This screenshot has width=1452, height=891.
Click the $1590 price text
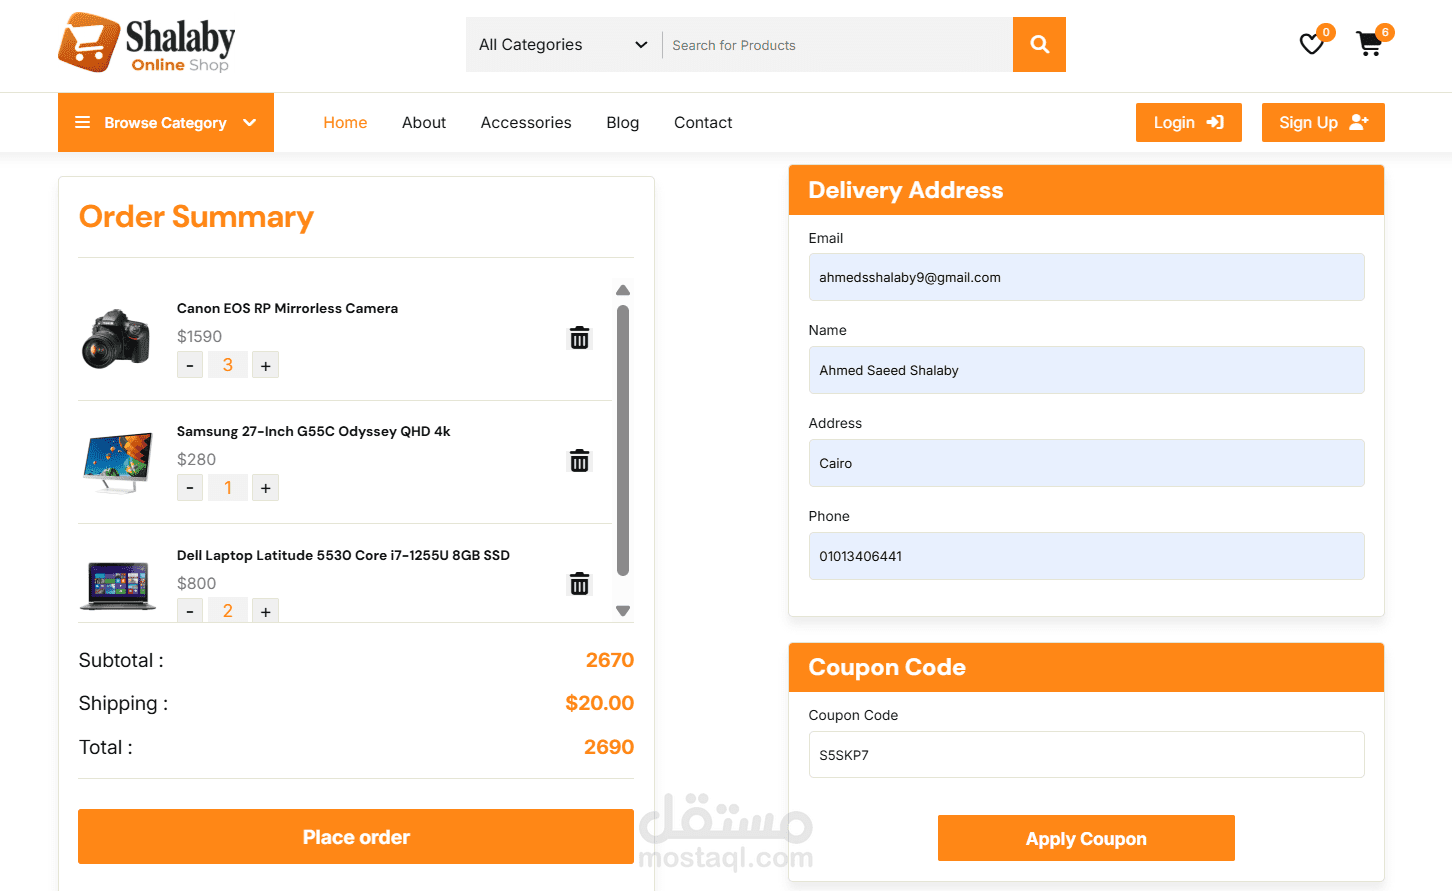[x=199, y=336]
